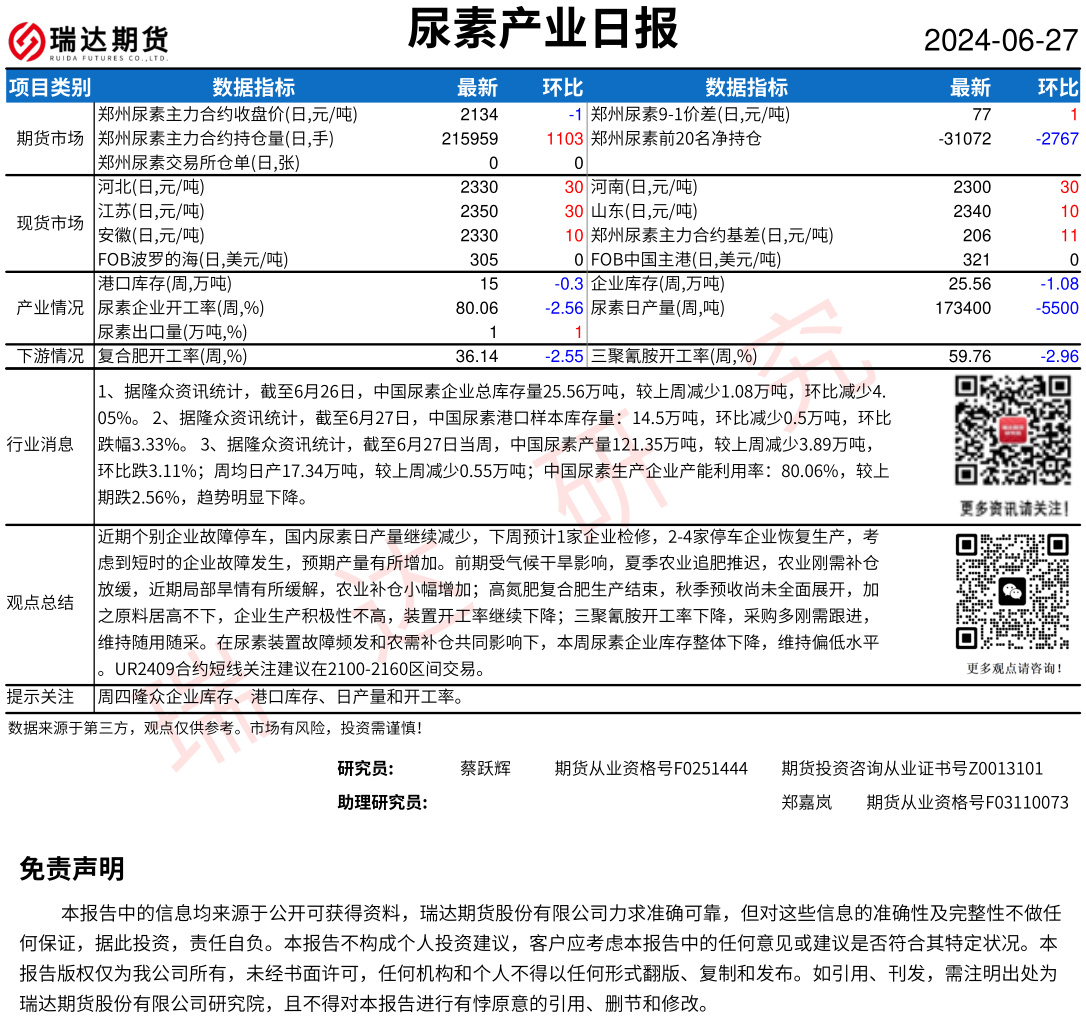This screenshot has width=1086, height=1017.
Task: Click researcher name 蔡跃辉
Action: point(485,768)
